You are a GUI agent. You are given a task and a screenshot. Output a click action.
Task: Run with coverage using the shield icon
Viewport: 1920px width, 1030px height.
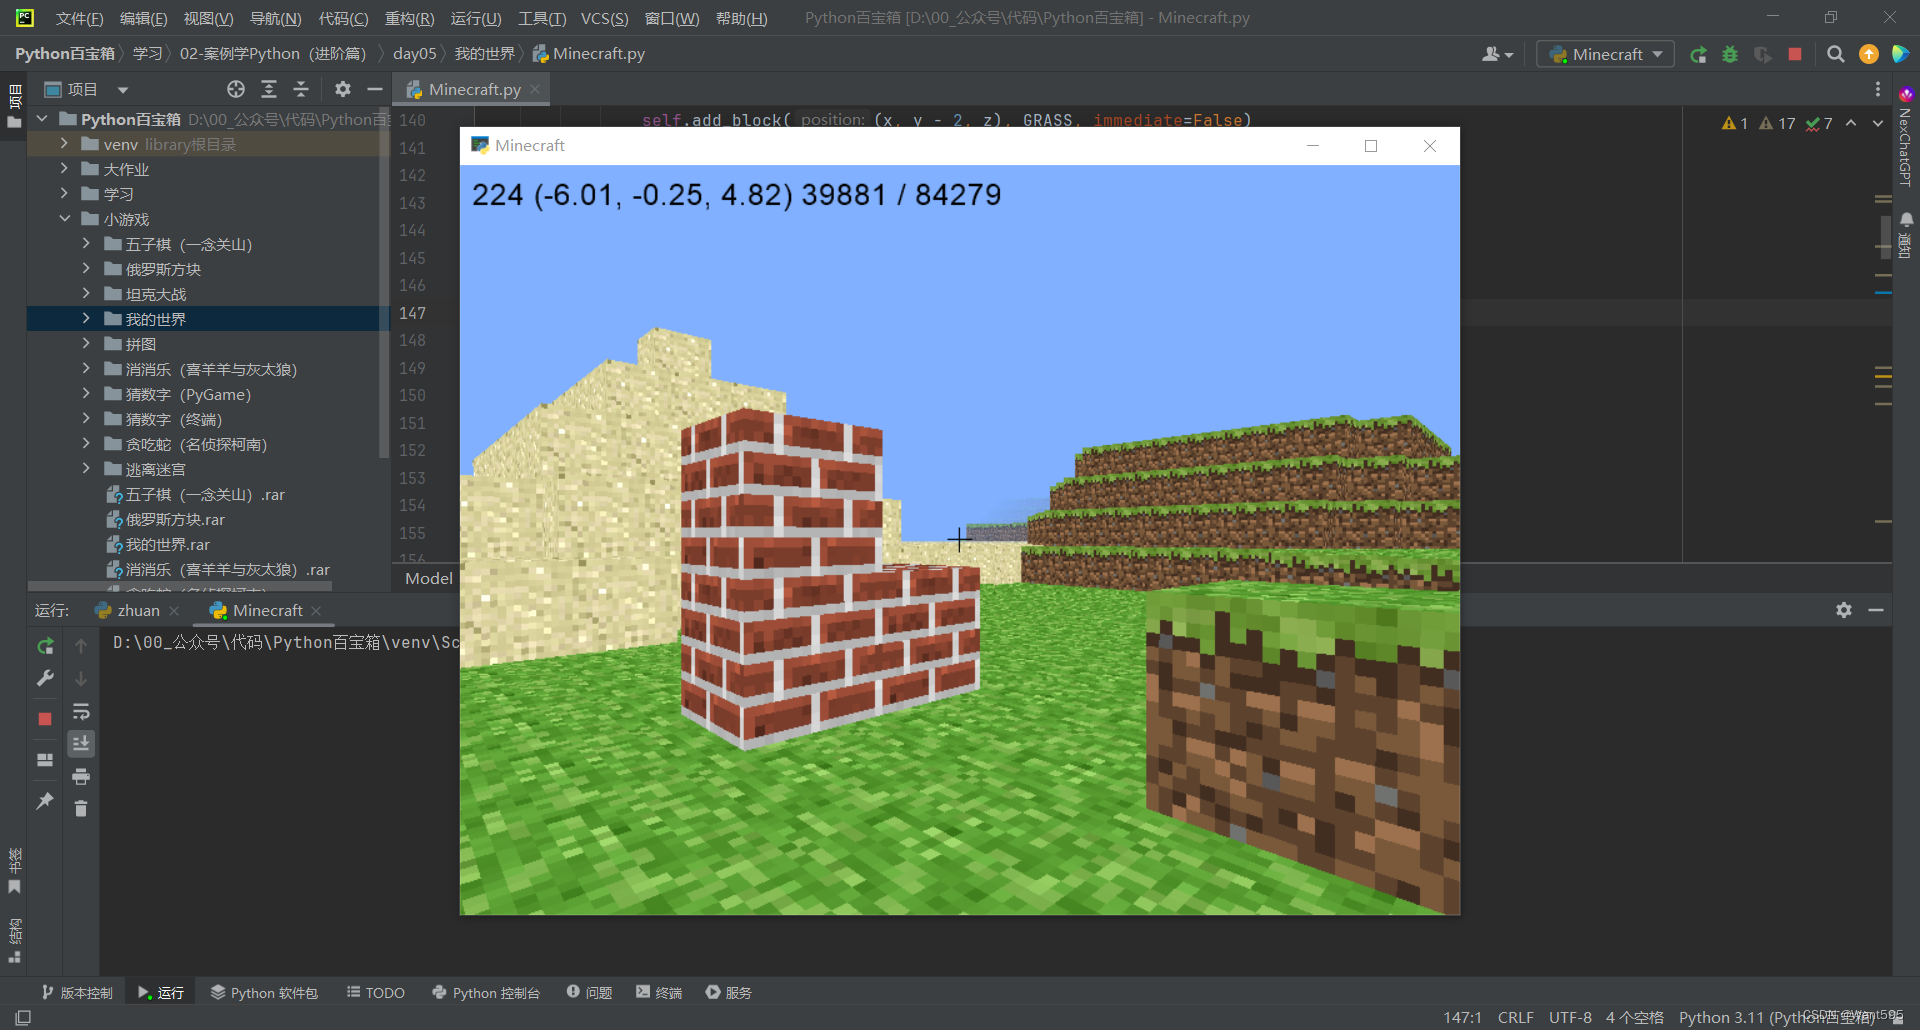(1763, 54)
